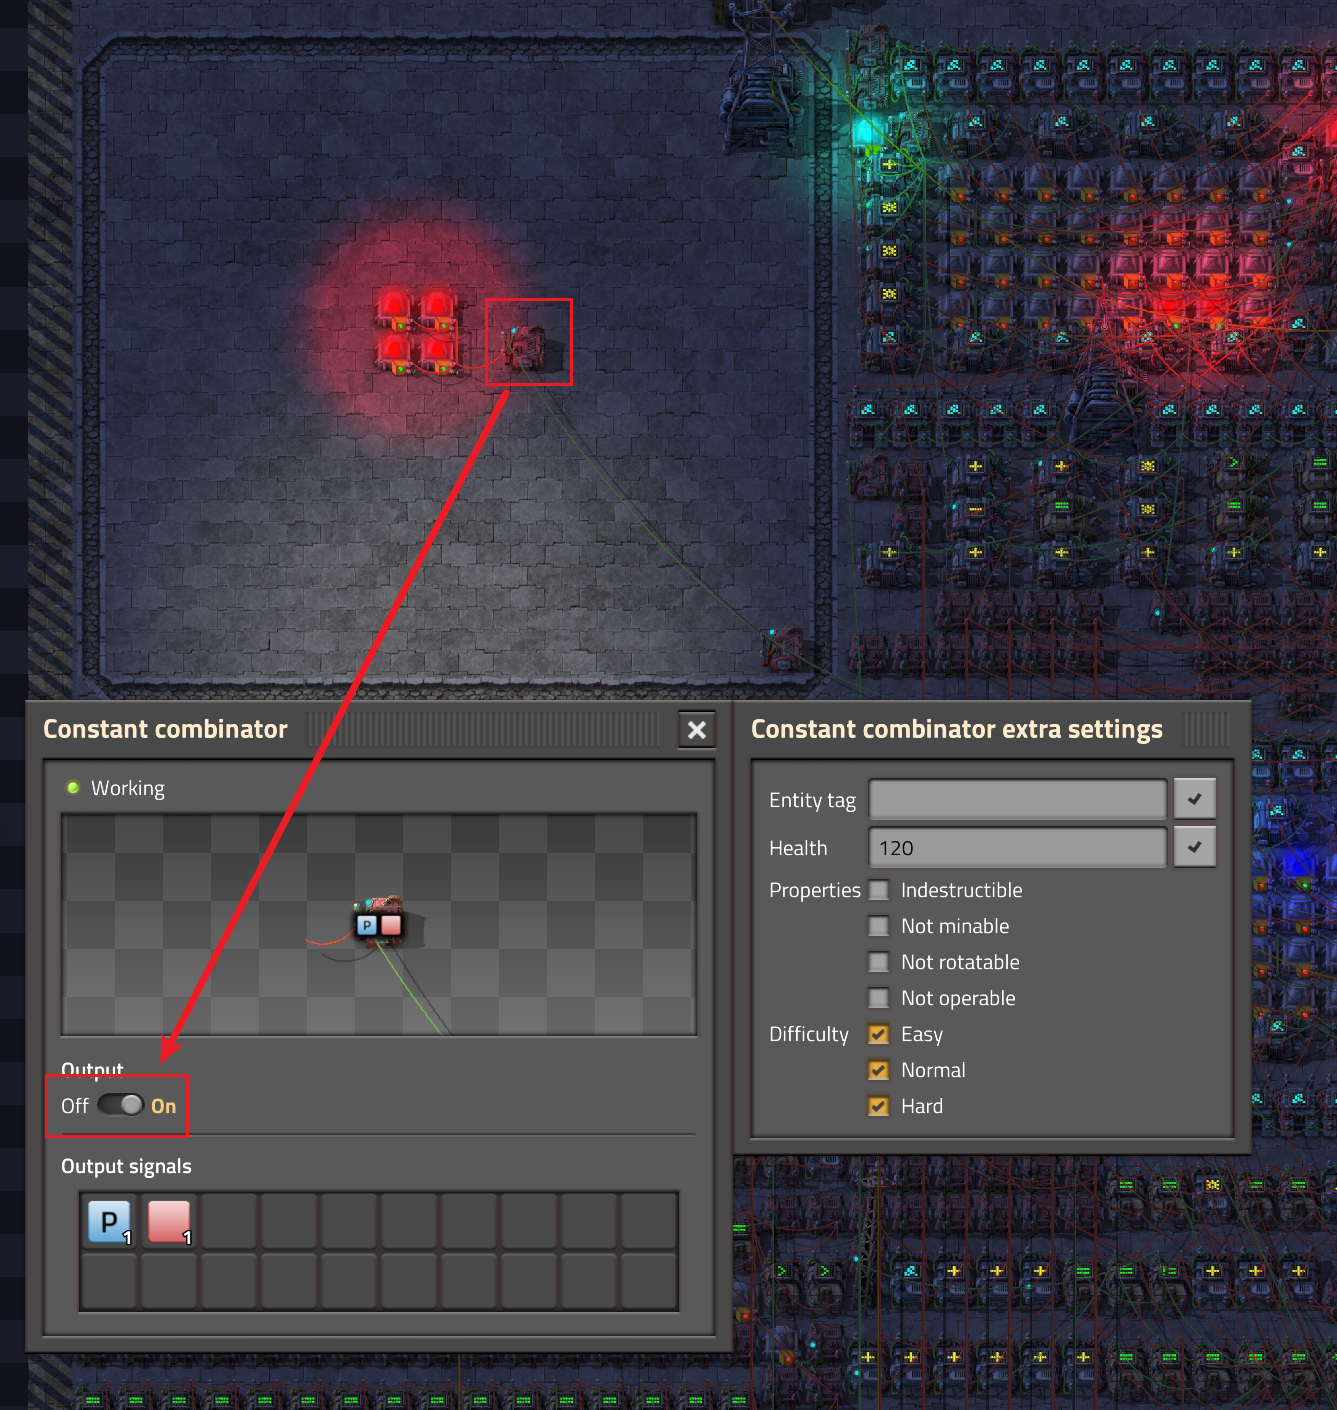Enable the Not operable checkbox
Screen dimensions: 1337x1410
pyautogui.click(x=879, y=998)
